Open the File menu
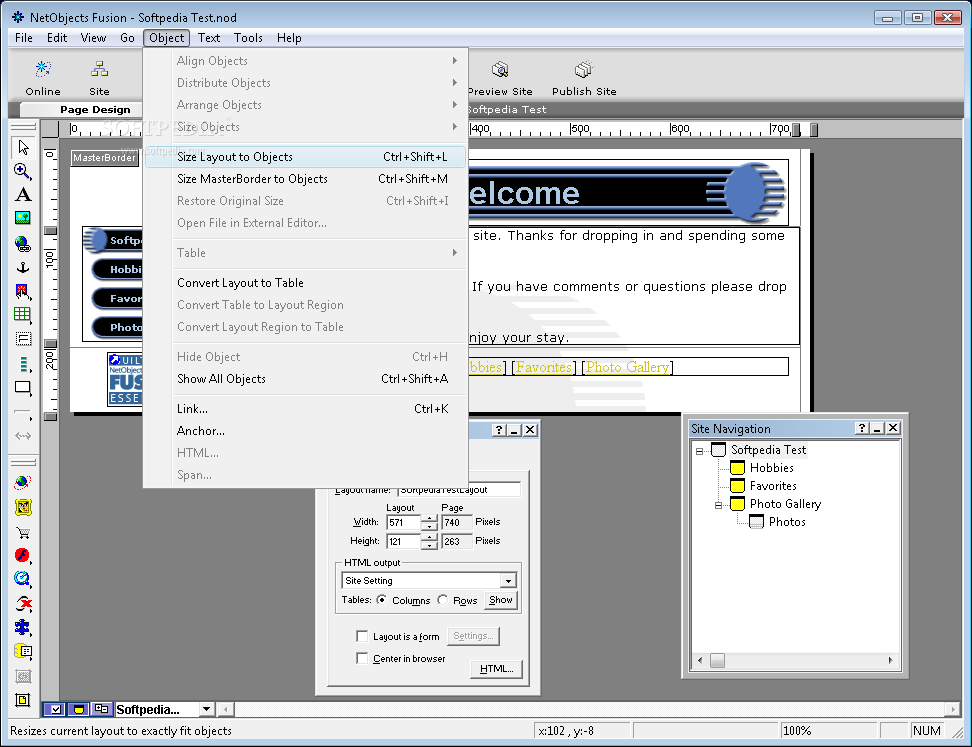Screen dimensions: 972x747 click(x=24, y=38)
